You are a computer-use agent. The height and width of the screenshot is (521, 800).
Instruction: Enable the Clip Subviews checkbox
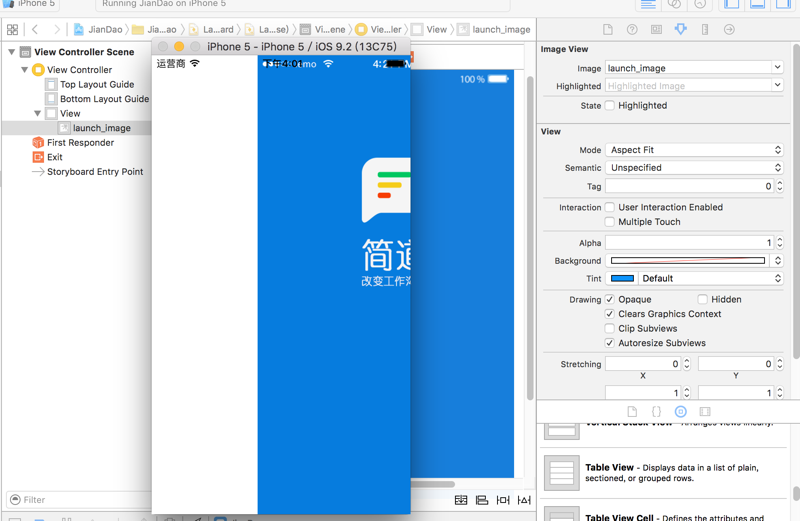610,329
